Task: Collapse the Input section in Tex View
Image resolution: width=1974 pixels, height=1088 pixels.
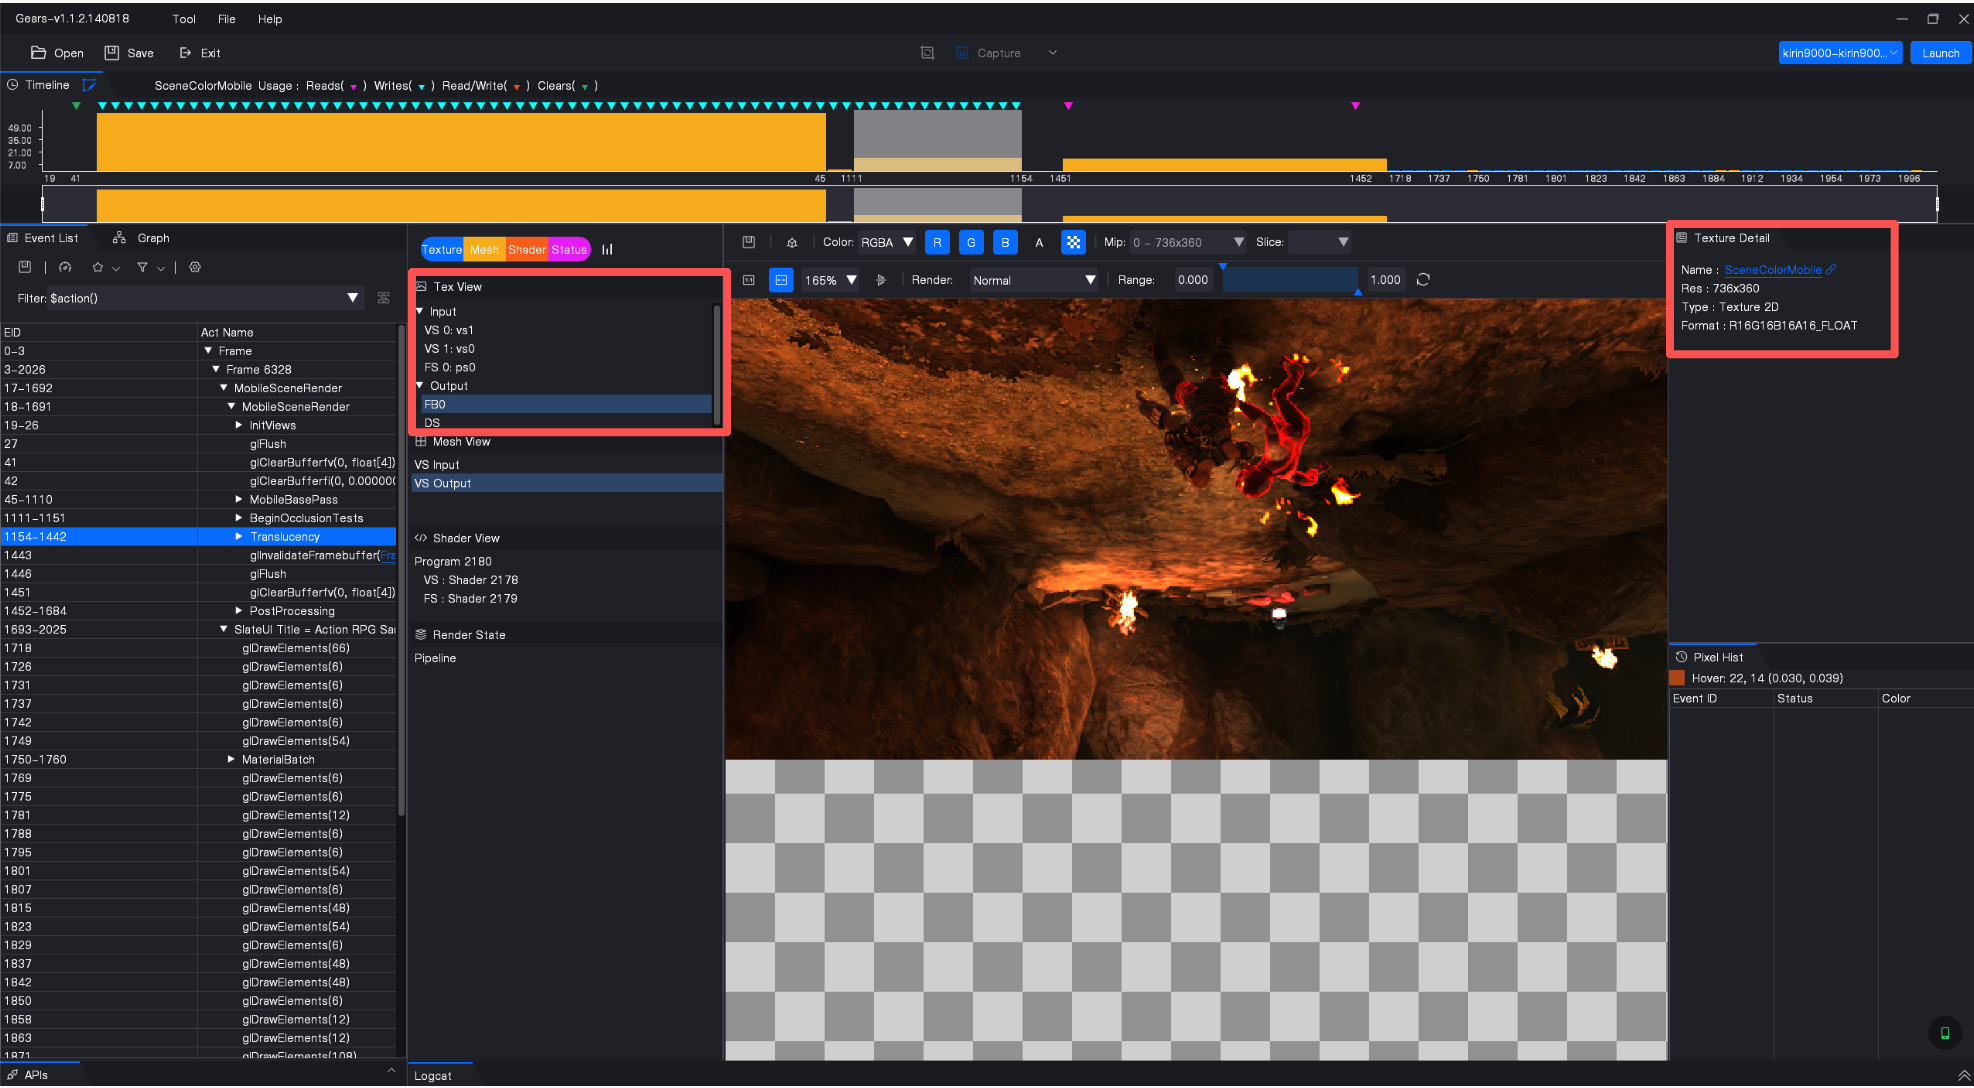Action: (420, 311)
